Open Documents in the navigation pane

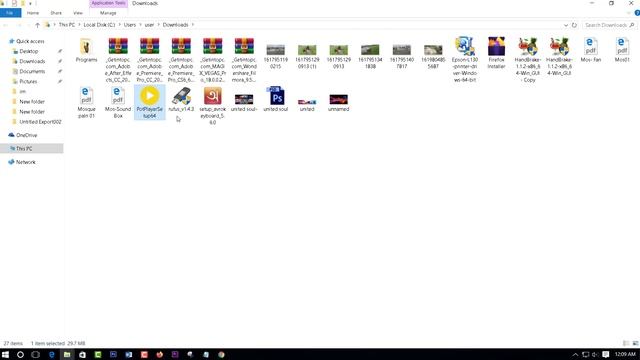point(32,71)
